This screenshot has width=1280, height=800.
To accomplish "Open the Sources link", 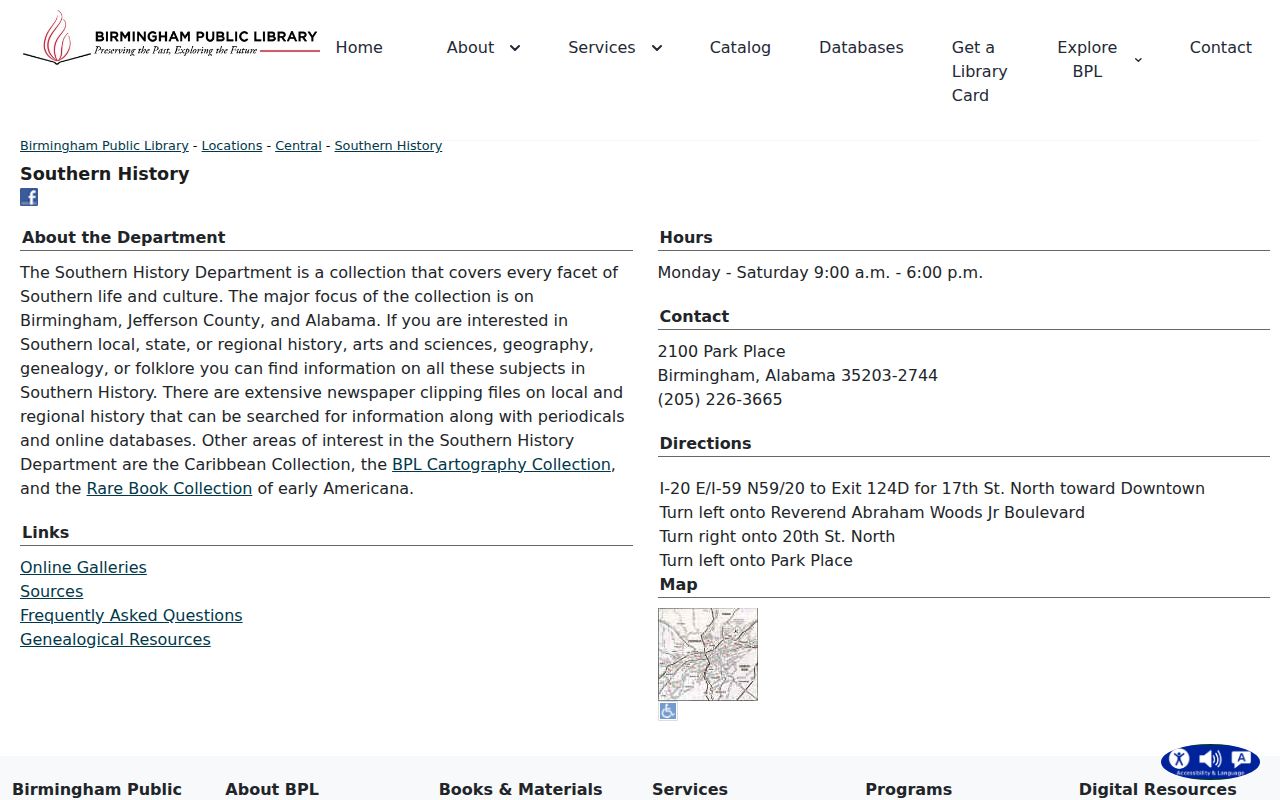I will (x=51, y=591).
